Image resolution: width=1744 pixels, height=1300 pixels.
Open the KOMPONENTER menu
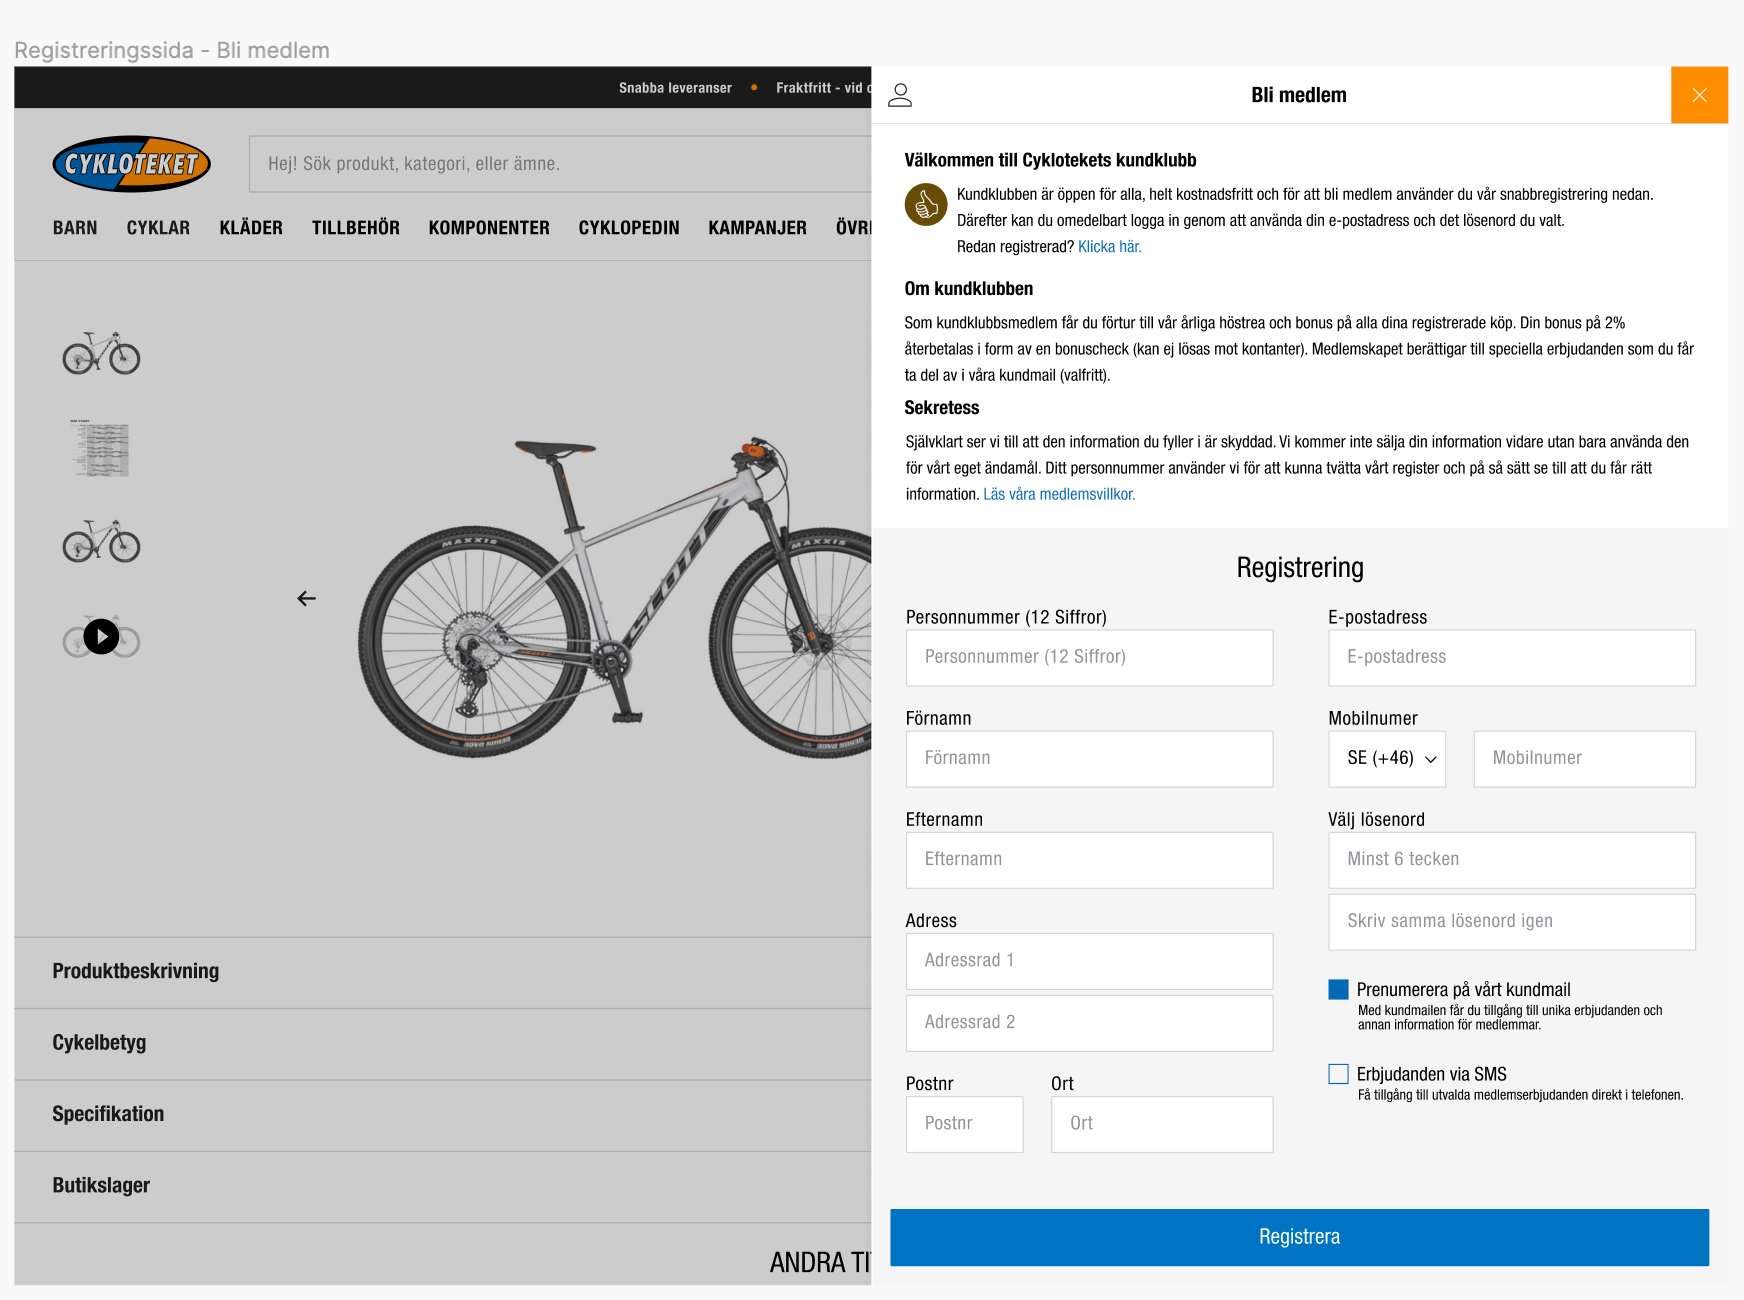pos(489,228)
